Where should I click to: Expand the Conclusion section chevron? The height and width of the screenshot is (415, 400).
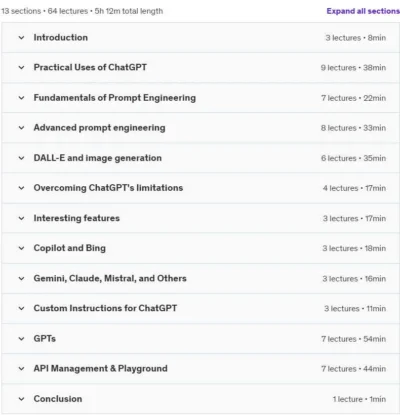(x=21, y=399)
